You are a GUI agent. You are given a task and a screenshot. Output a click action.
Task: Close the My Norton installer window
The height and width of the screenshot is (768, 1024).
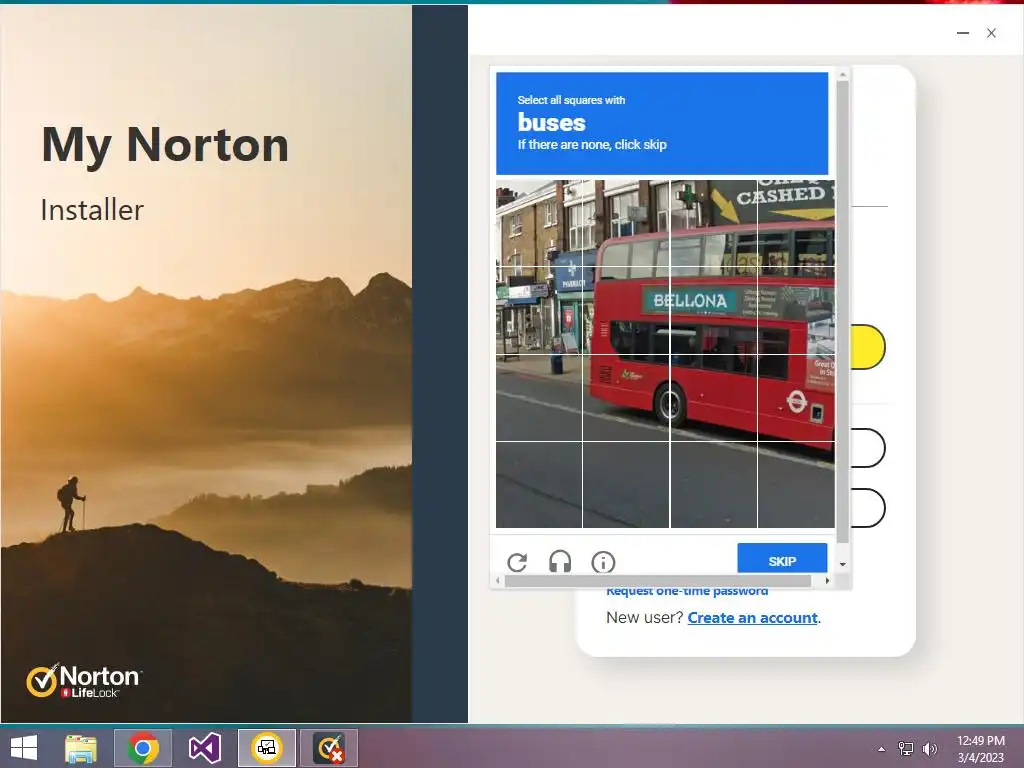coord(991,33)
